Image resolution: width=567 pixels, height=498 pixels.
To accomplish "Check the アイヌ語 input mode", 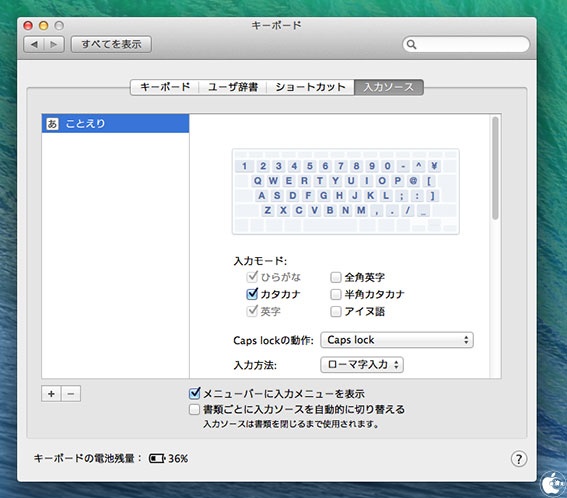I will [x=336, y=311].
